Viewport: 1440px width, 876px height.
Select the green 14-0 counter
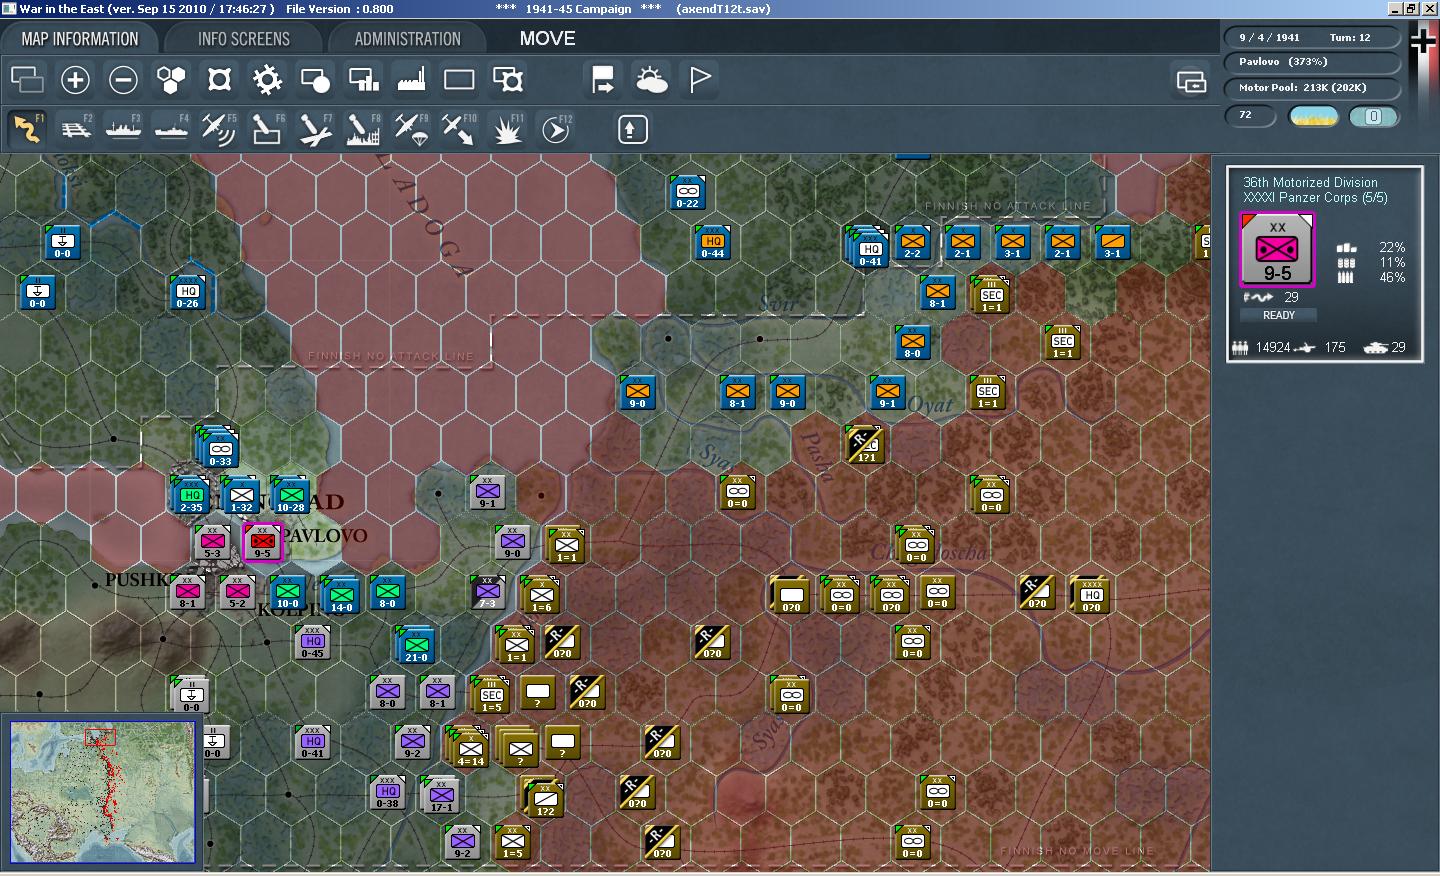(340, 595)
